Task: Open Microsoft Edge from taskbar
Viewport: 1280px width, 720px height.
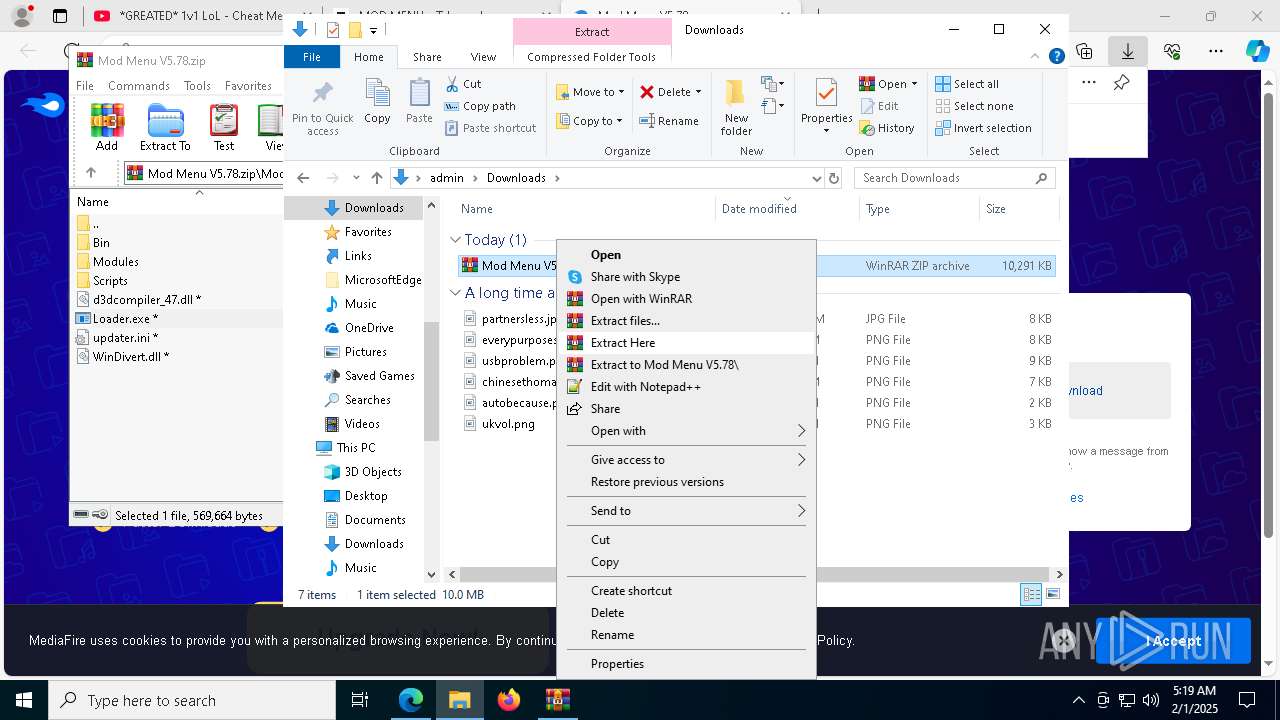Action: pos(411,700)
